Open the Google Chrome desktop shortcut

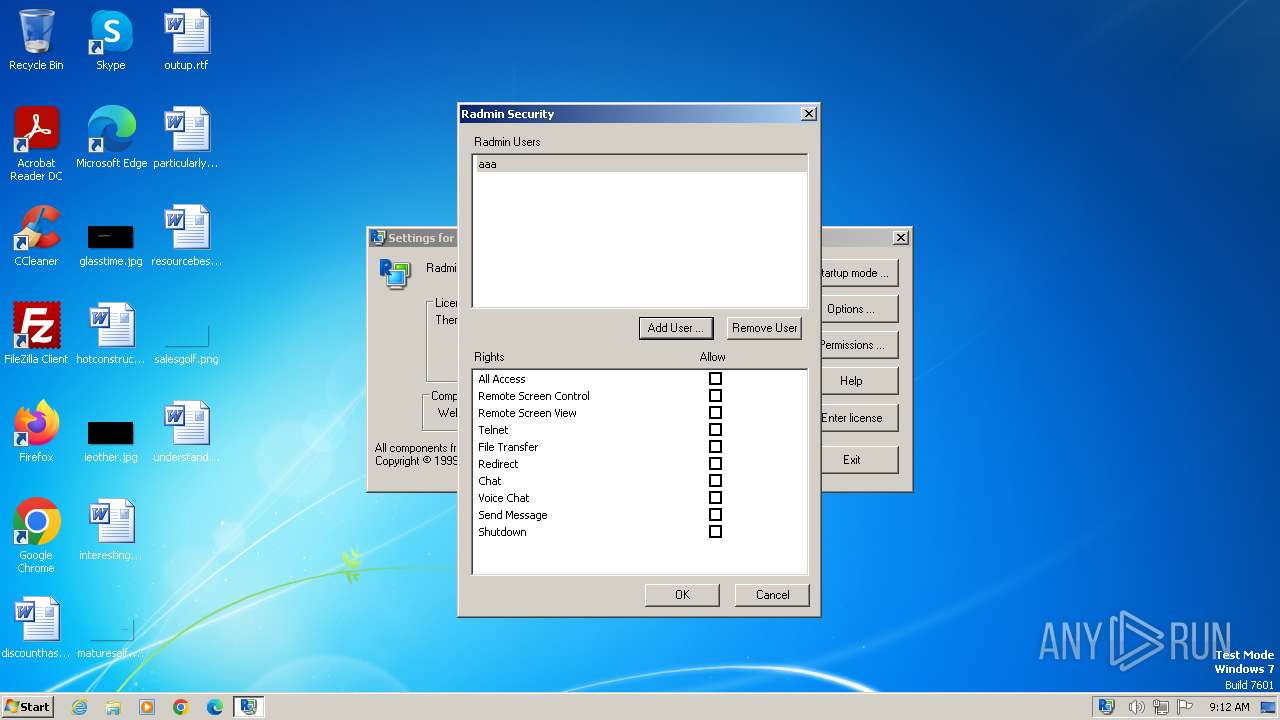click(36, 536)
